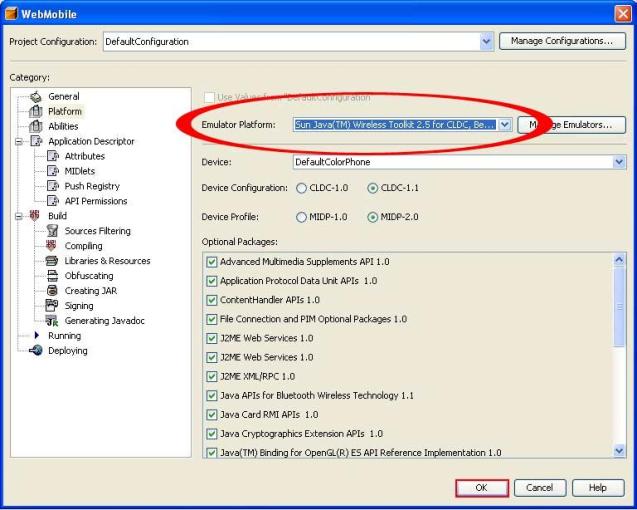Image resolution: width=637 pixels, height=510 pixels.
Task: Open the Creating JAR category
Action: pyautogui.click(x=91, y=291)
